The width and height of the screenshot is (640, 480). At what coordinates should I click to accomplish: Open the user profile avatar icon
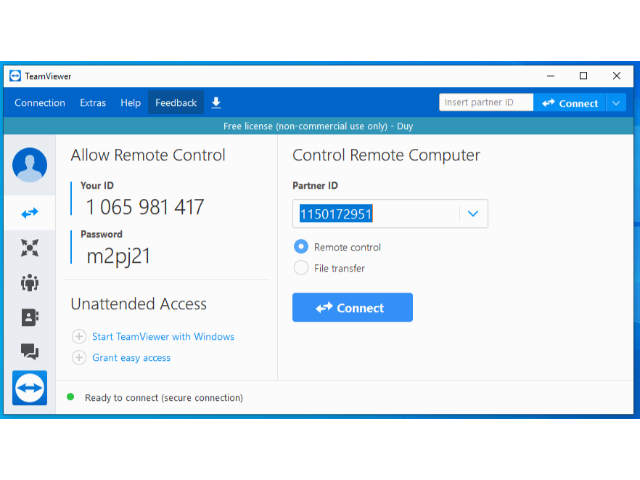pyautogui.click(x=29, y=164)
